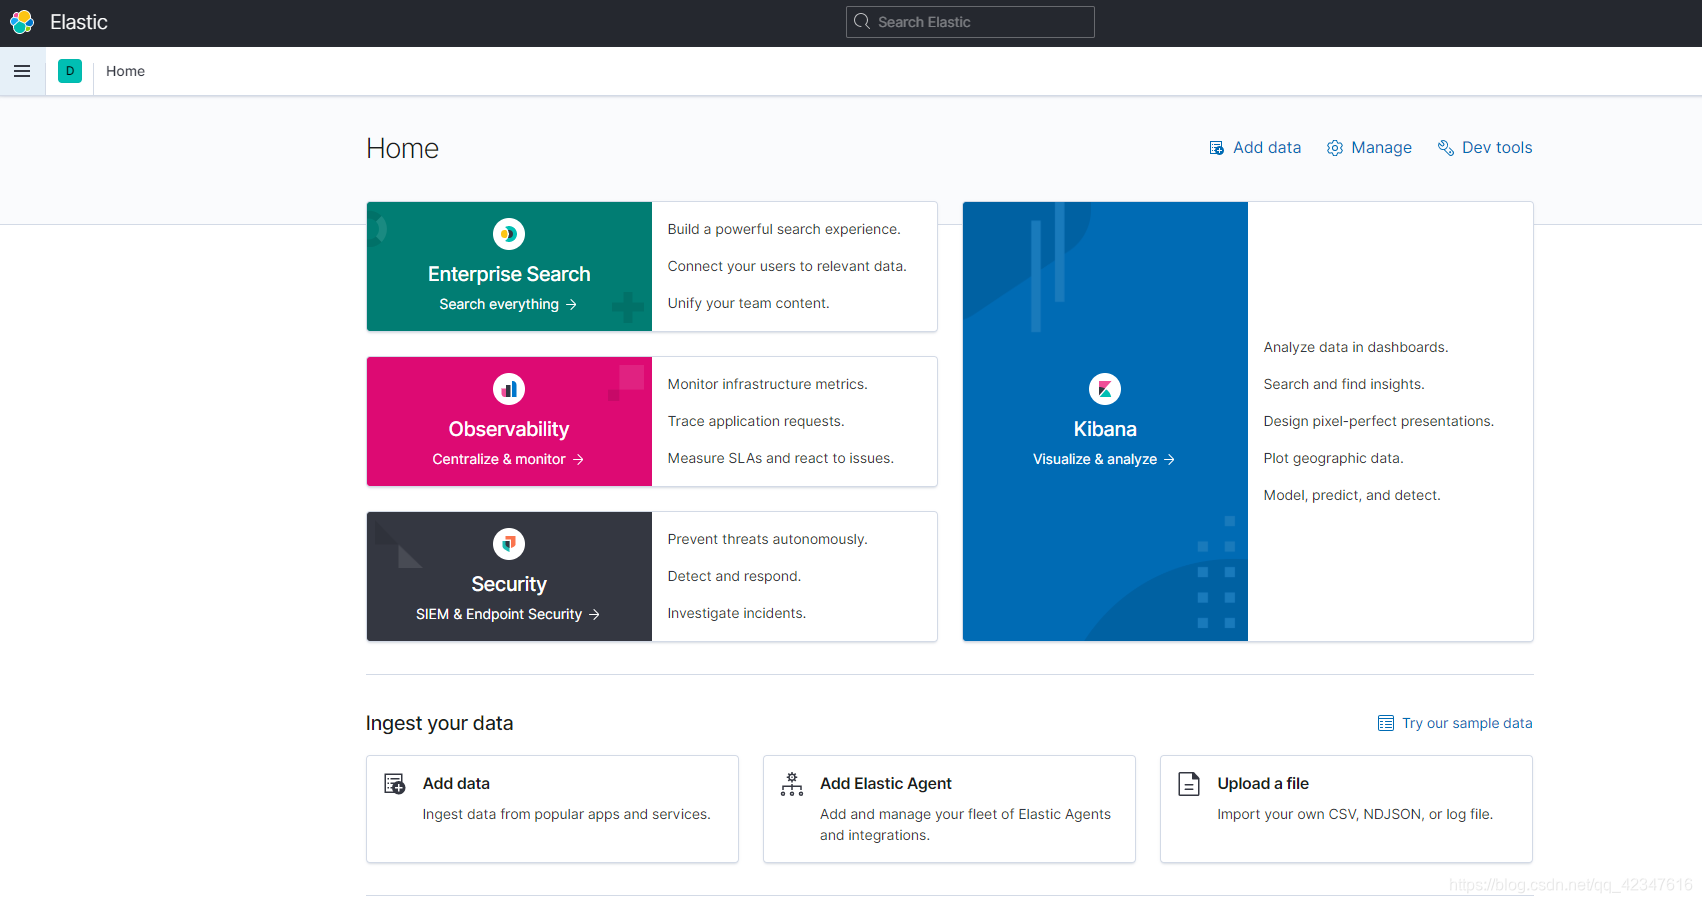Click the magnifier icon in search bar
The width and height of the screenshot is (1702, 903).
862,22
